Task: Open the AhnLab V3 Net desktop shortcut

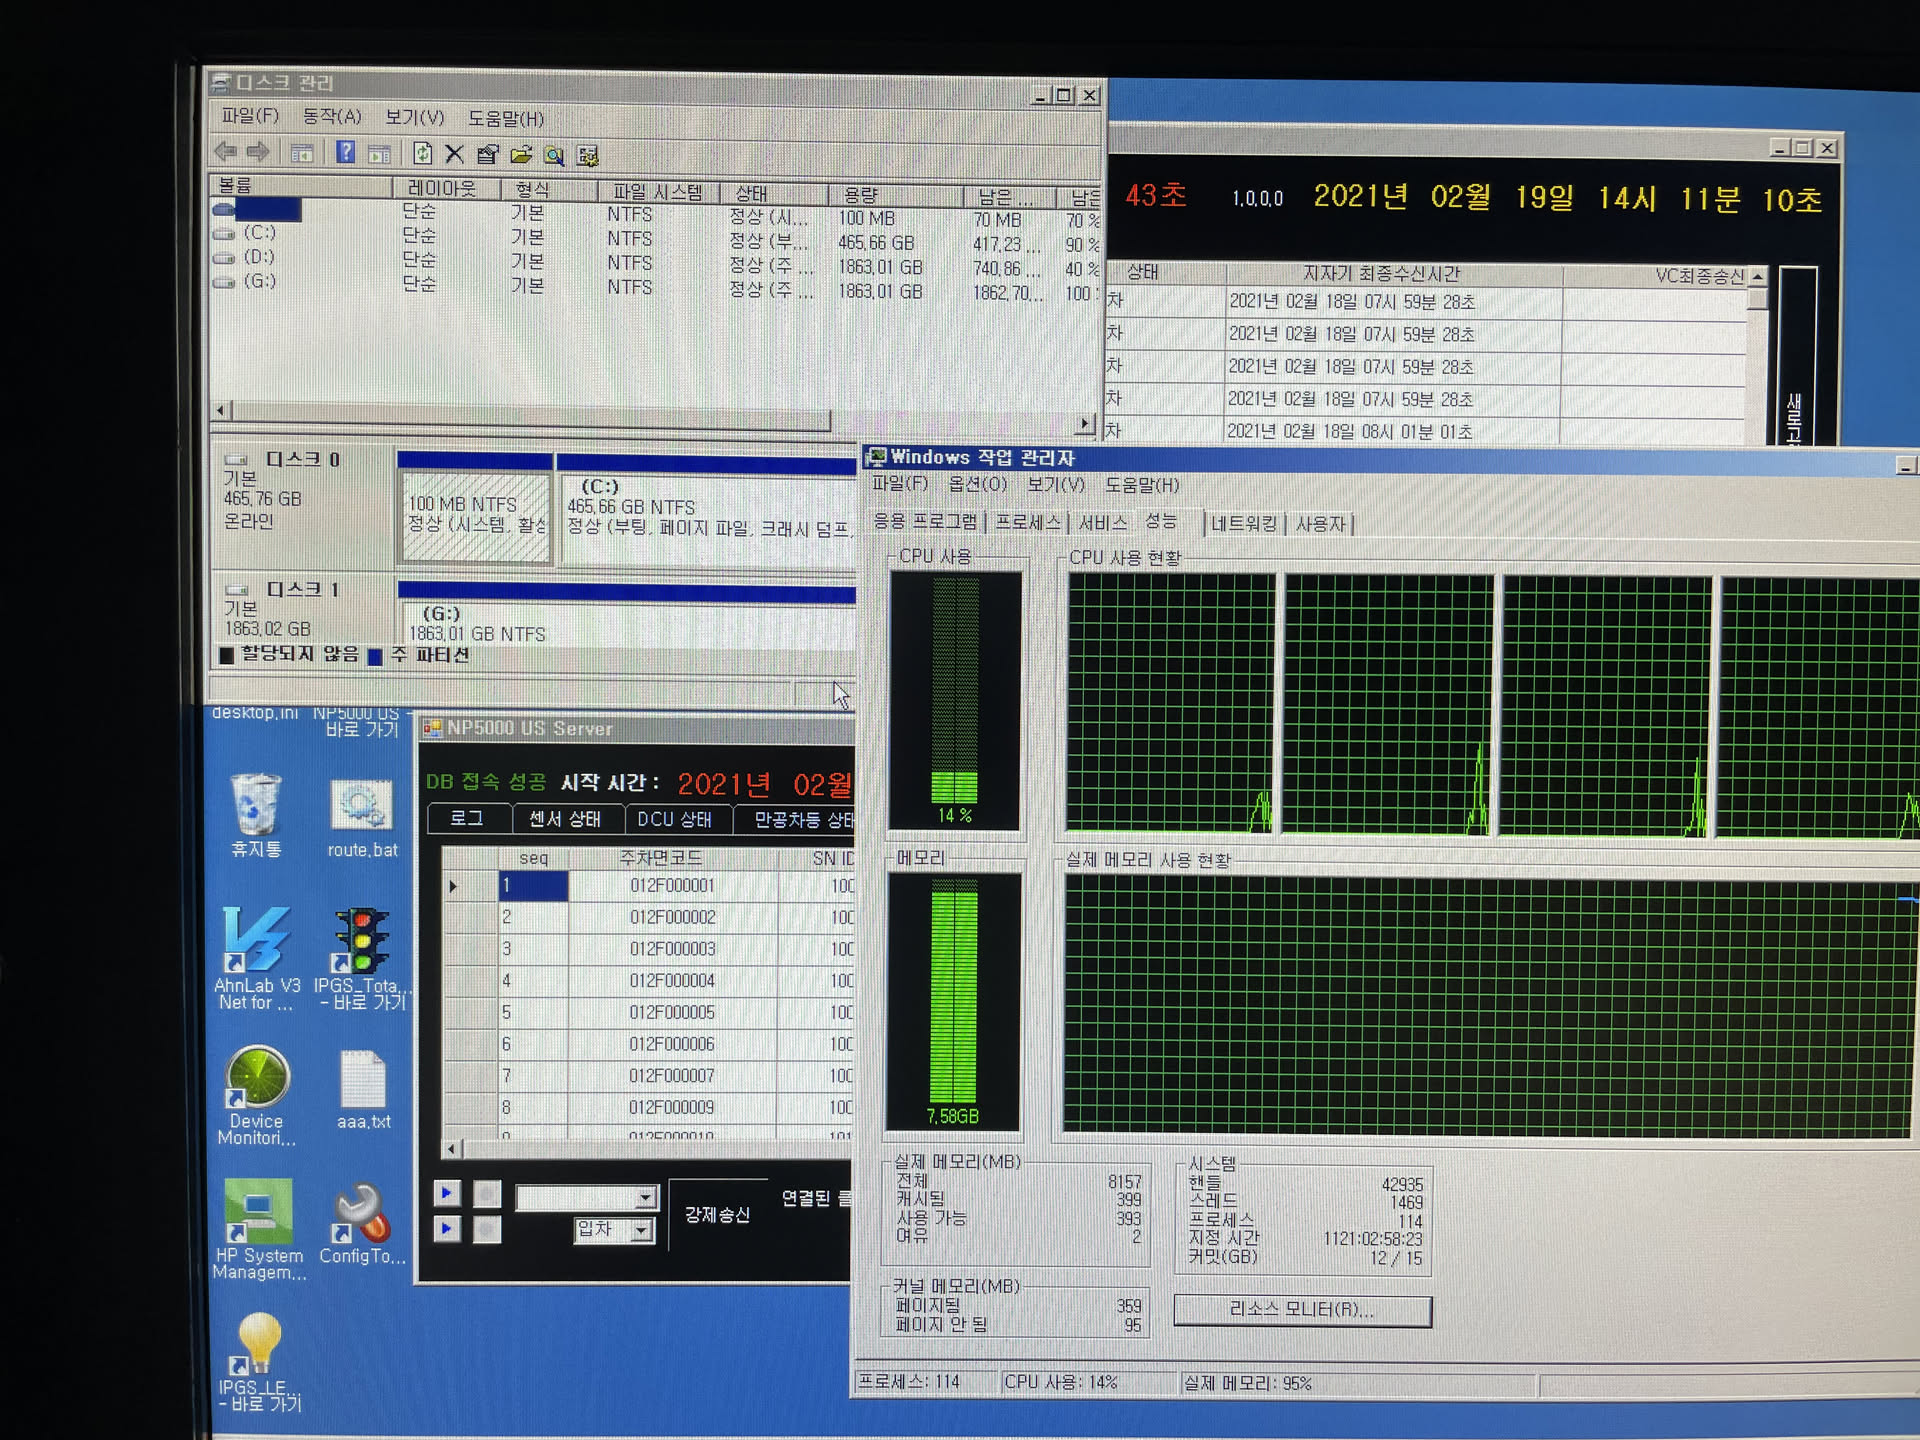Action: point(256,940)
